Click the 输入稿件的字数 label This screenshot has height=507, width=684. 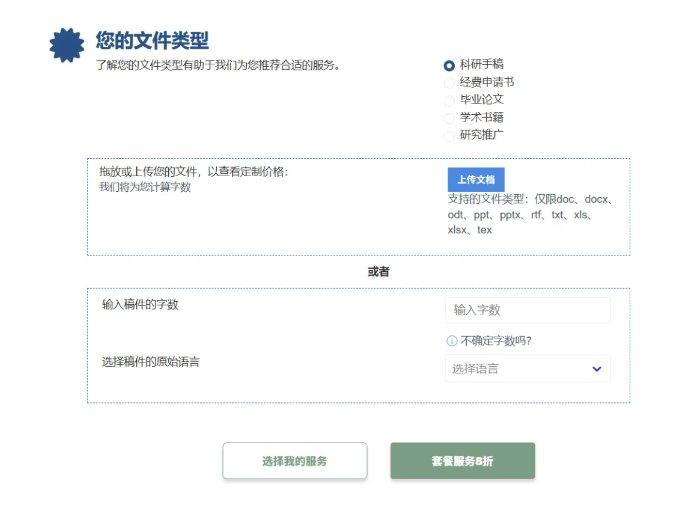(140, 305)
